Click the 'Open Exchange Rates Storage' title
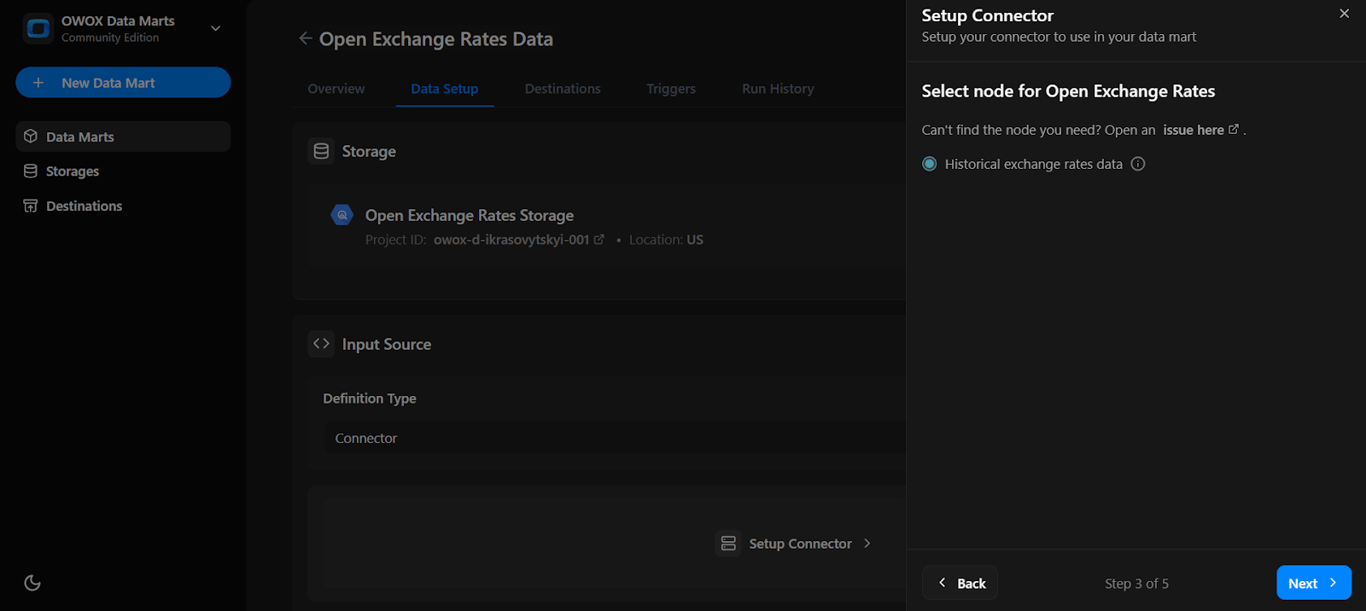The height and width of the screenshot is (611, 1366). tap(469, 215)
